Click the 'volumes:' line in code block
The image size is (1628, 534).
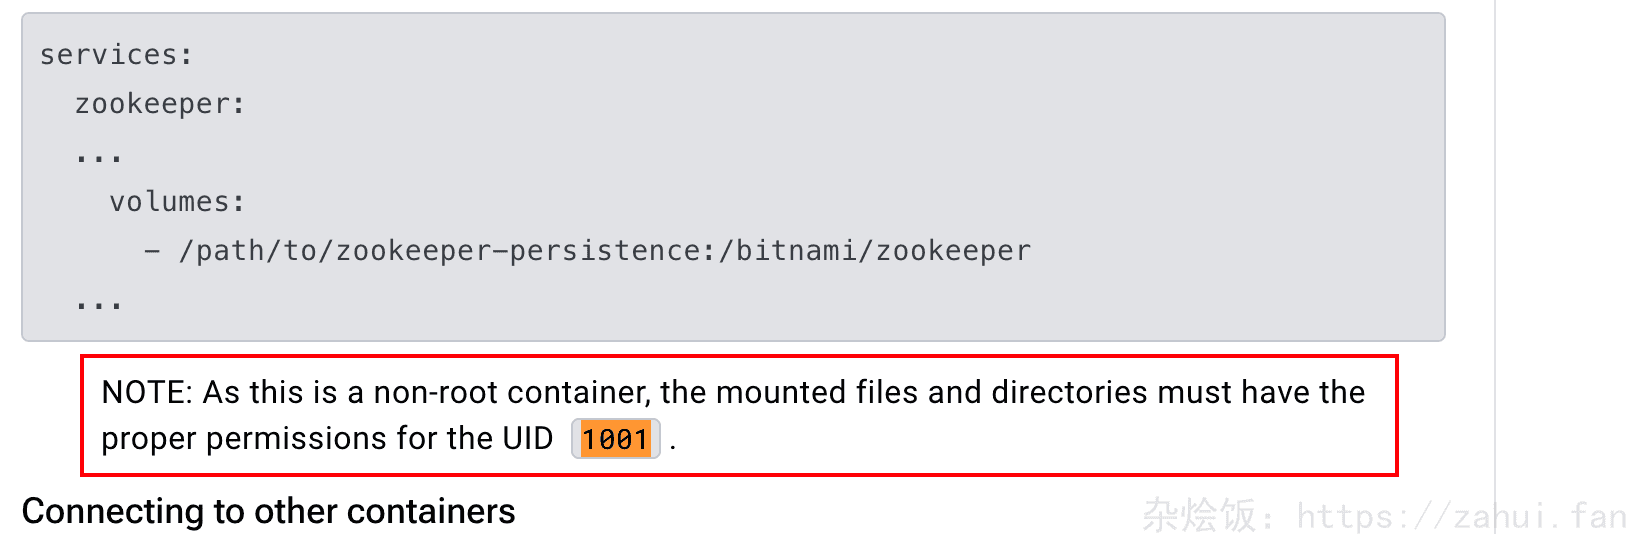click(177, 202)
